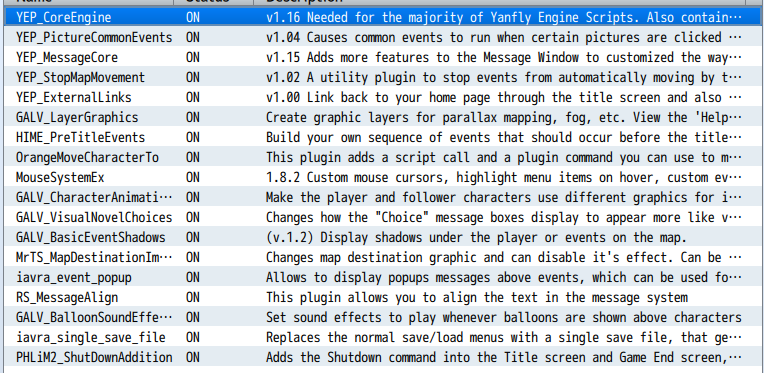Click the parallax mapping graphic layers description

pos(504,117)
